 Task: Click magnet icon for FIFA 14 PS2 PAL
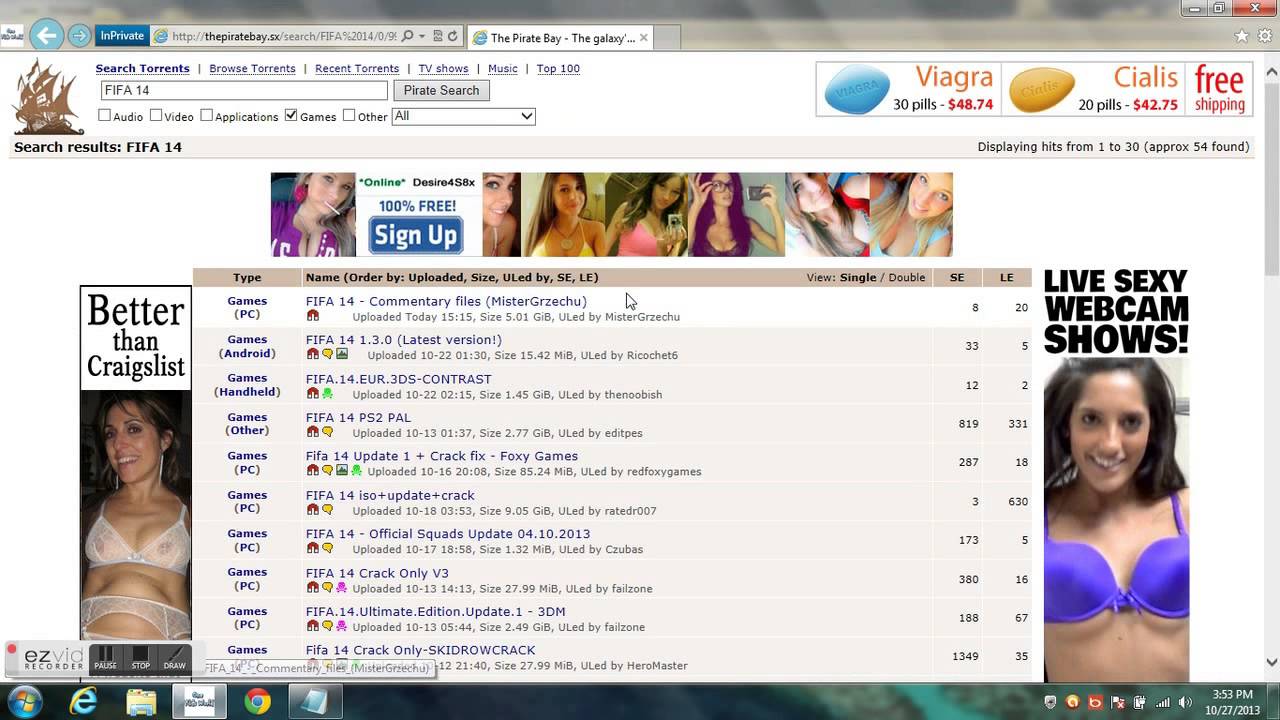pyautogui.click(x=312, y=433)
